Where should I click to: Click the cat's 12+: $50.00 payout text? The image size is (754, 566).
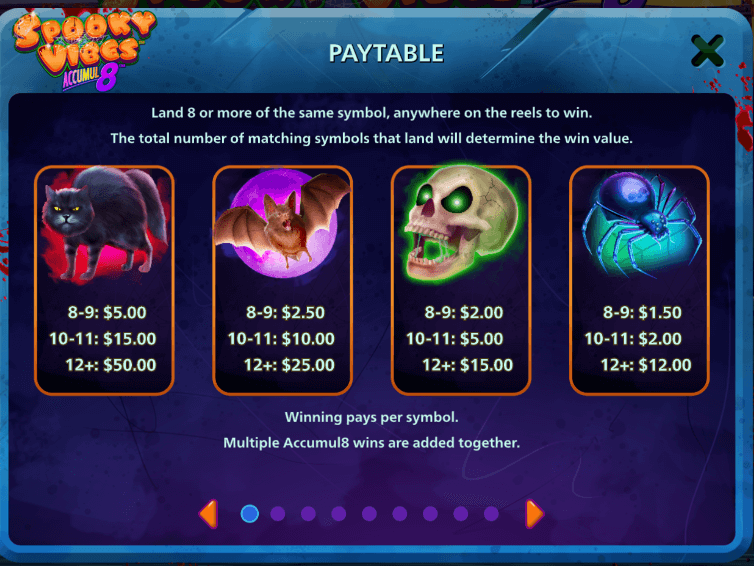coord(111,365)
